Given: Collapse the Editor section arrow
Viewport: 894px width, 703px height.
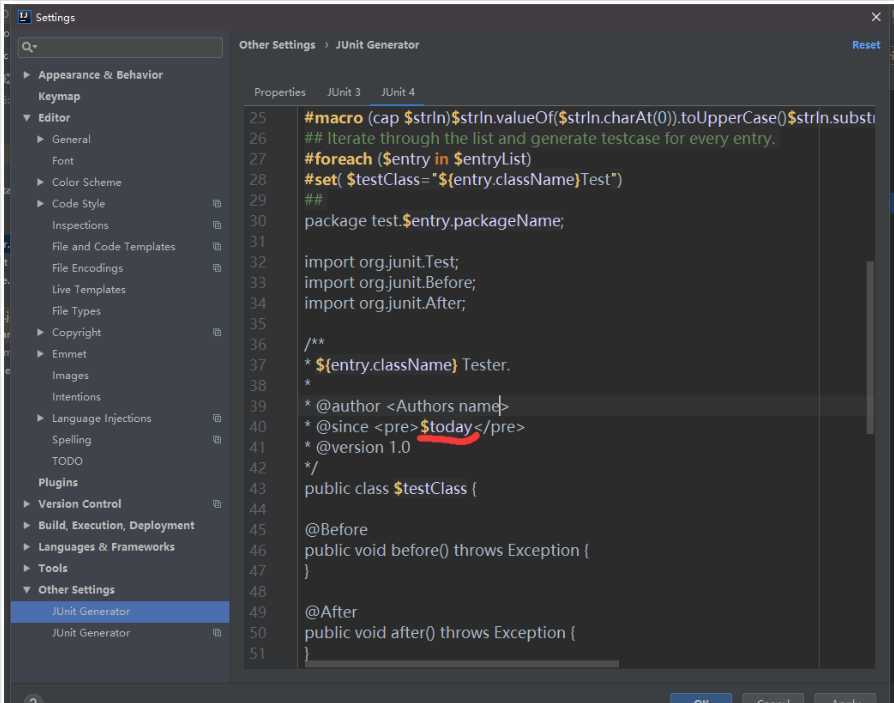Looking at the screenshot, I should pos(27,117).
